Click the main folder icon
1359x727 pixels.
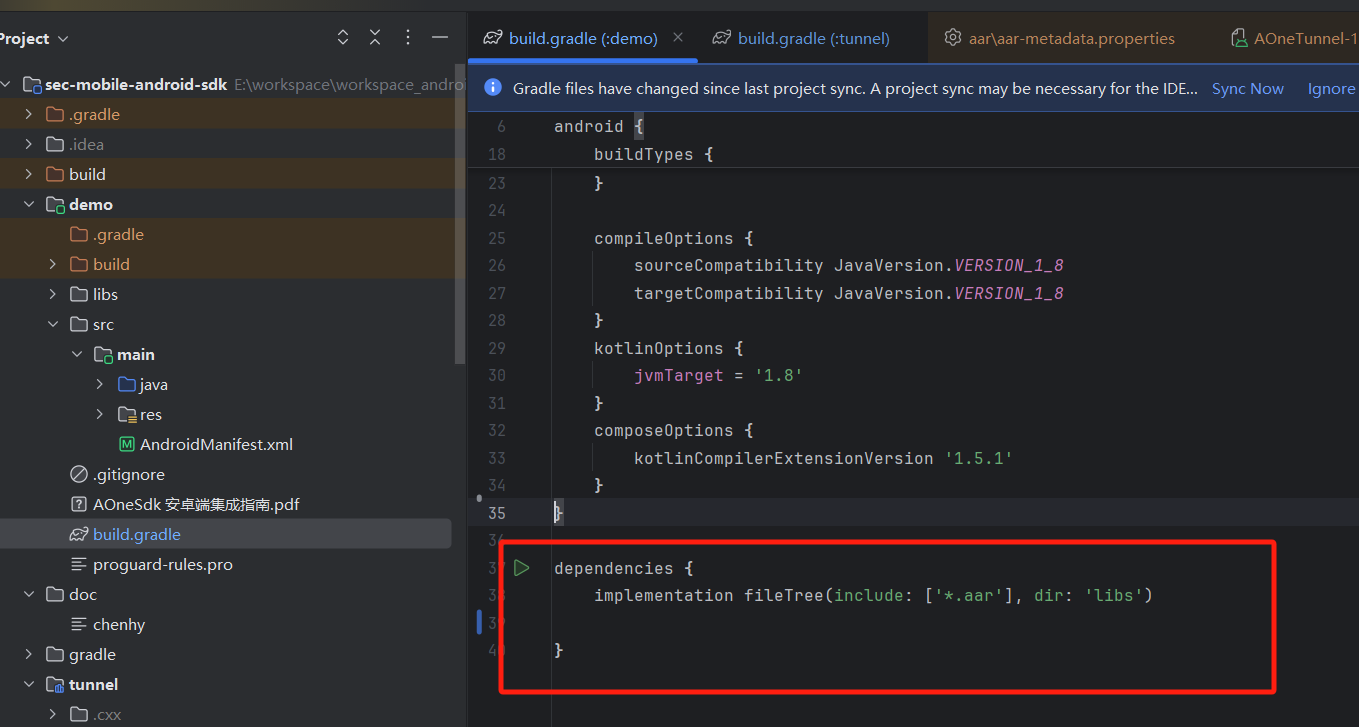tap(103, 355)
